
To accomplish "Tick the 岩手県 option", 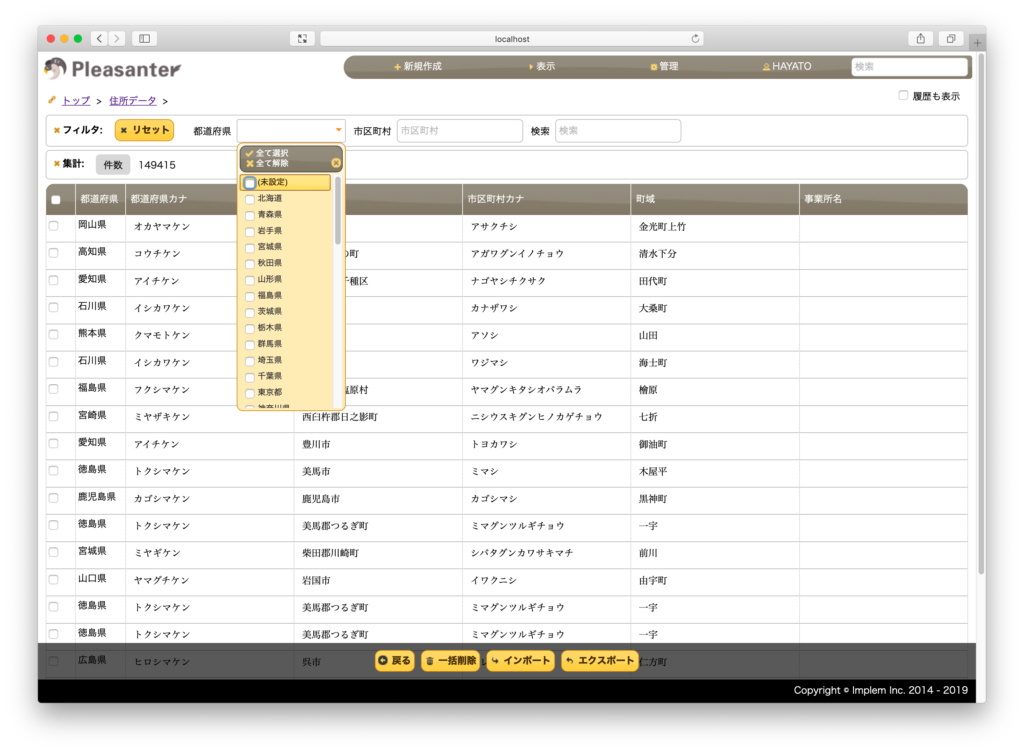I will (249, 232).
